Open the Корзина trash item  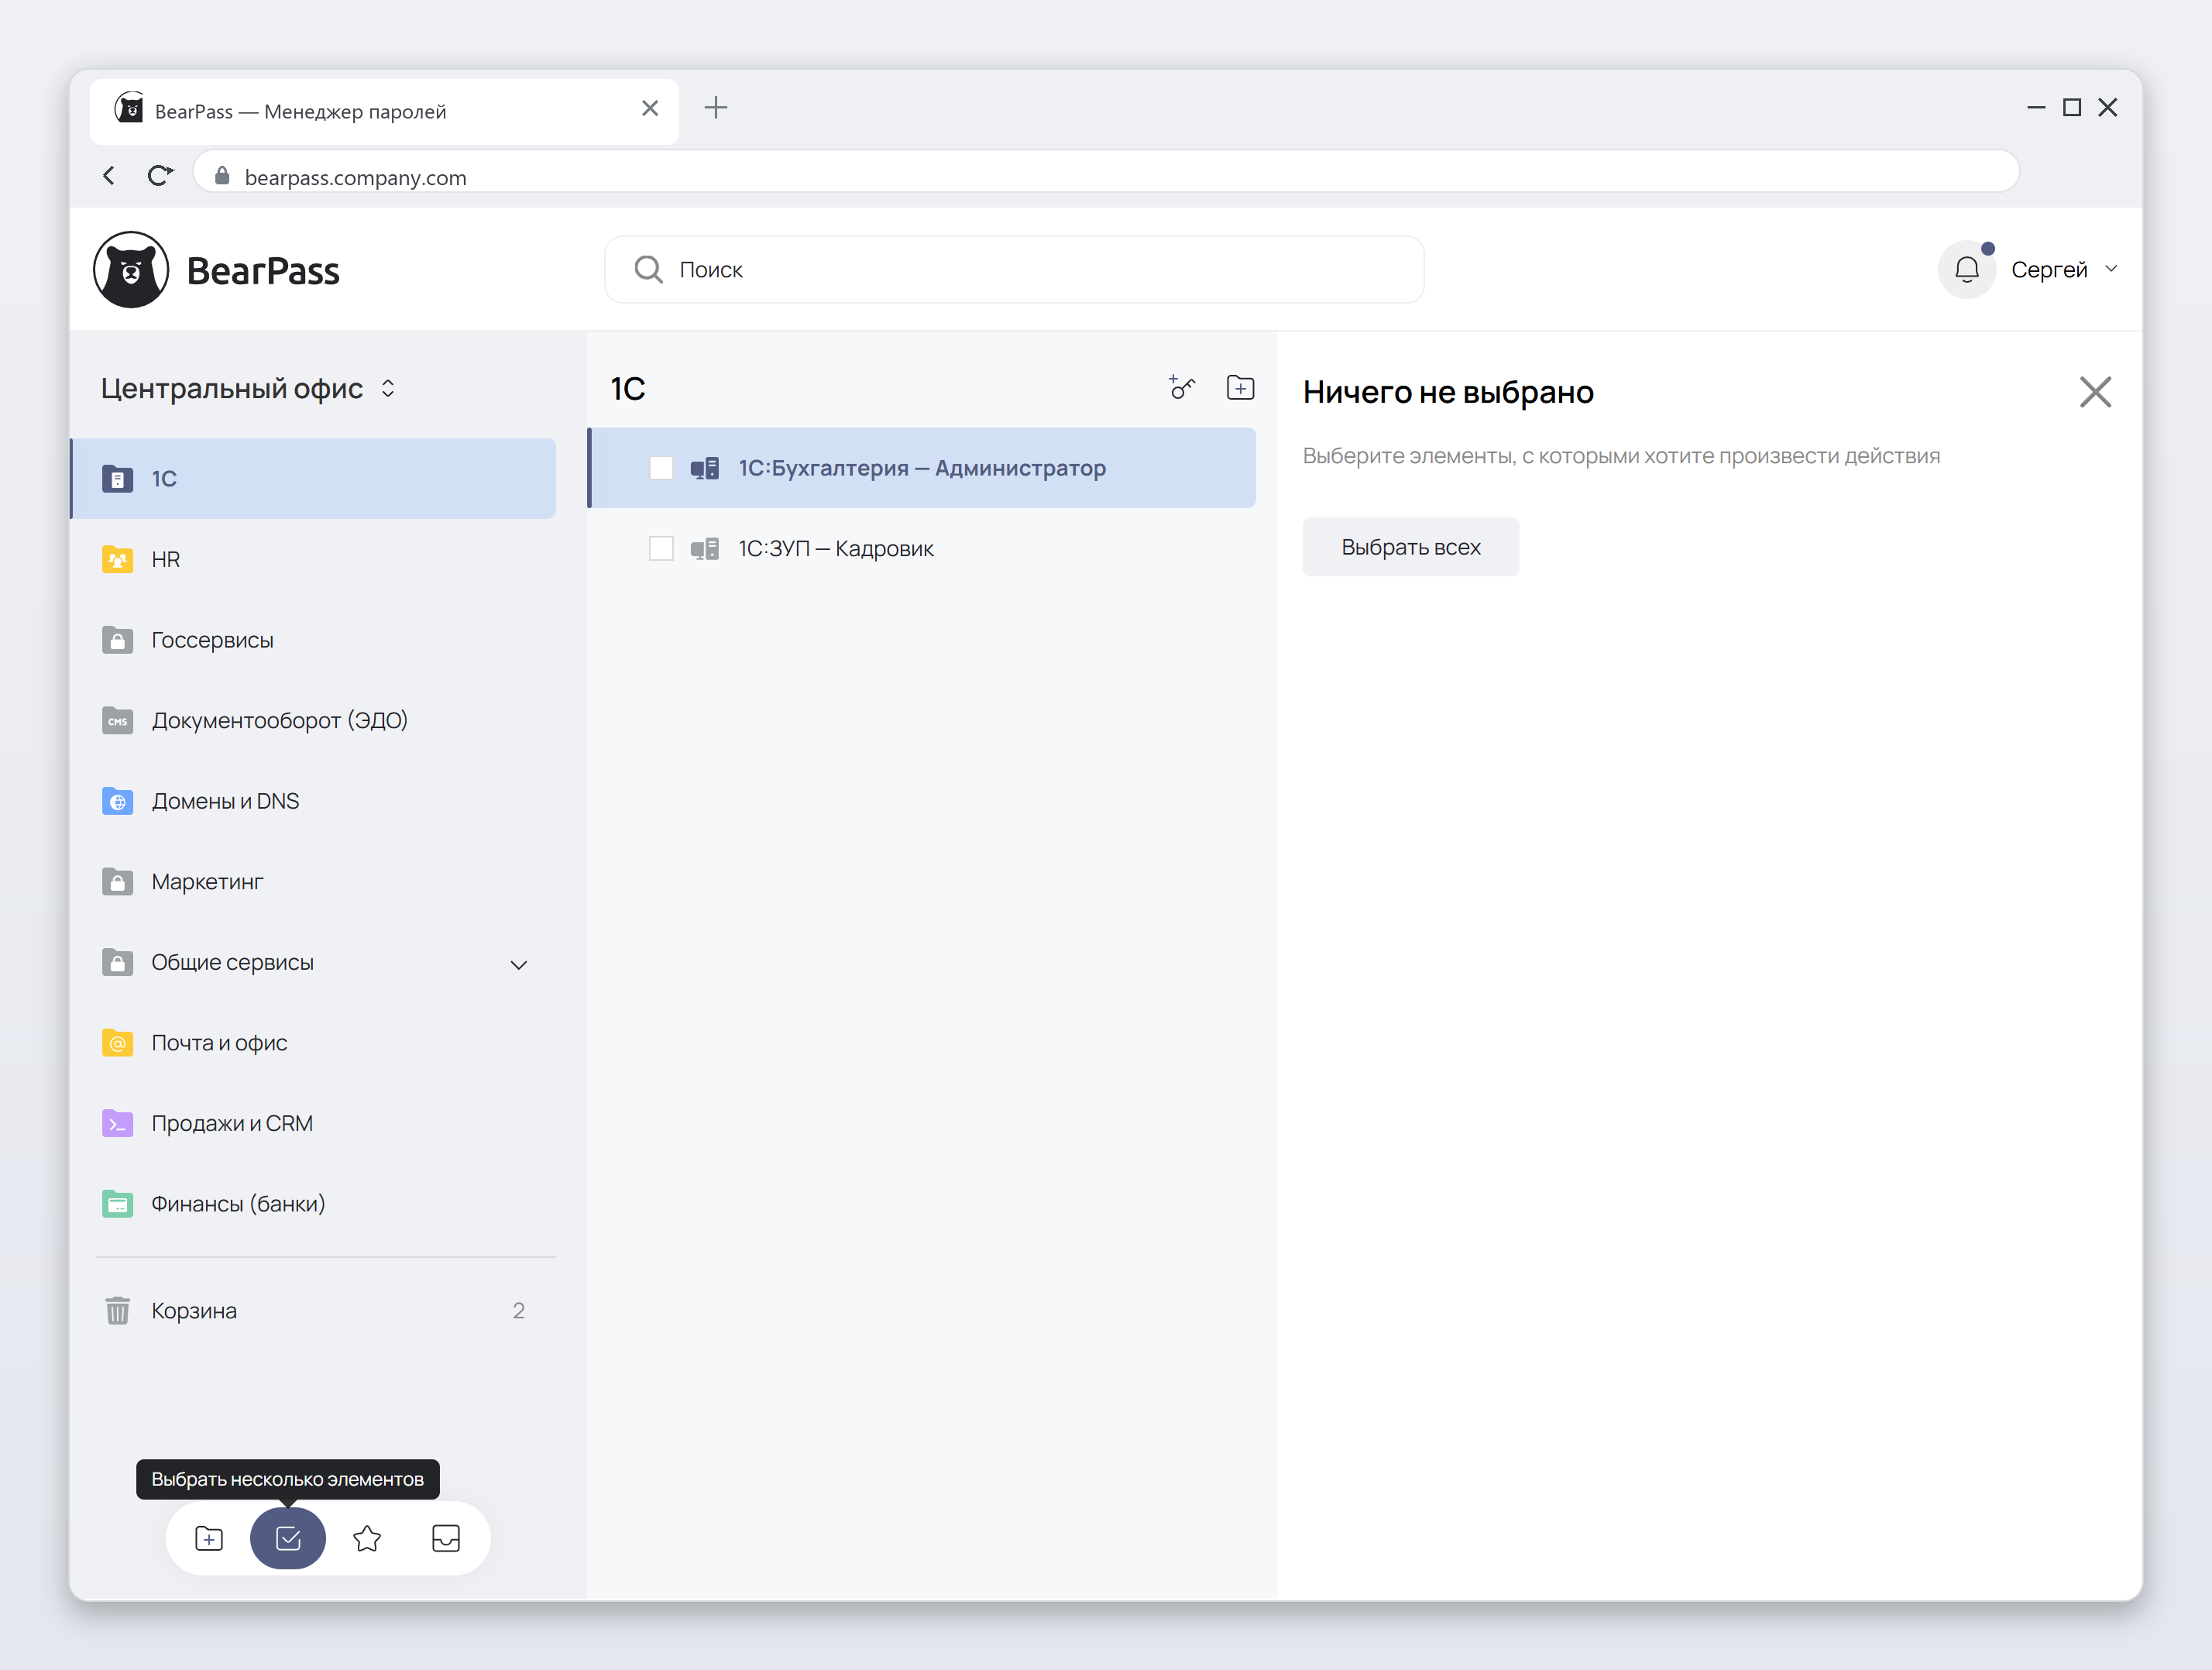pos(313,1310)
